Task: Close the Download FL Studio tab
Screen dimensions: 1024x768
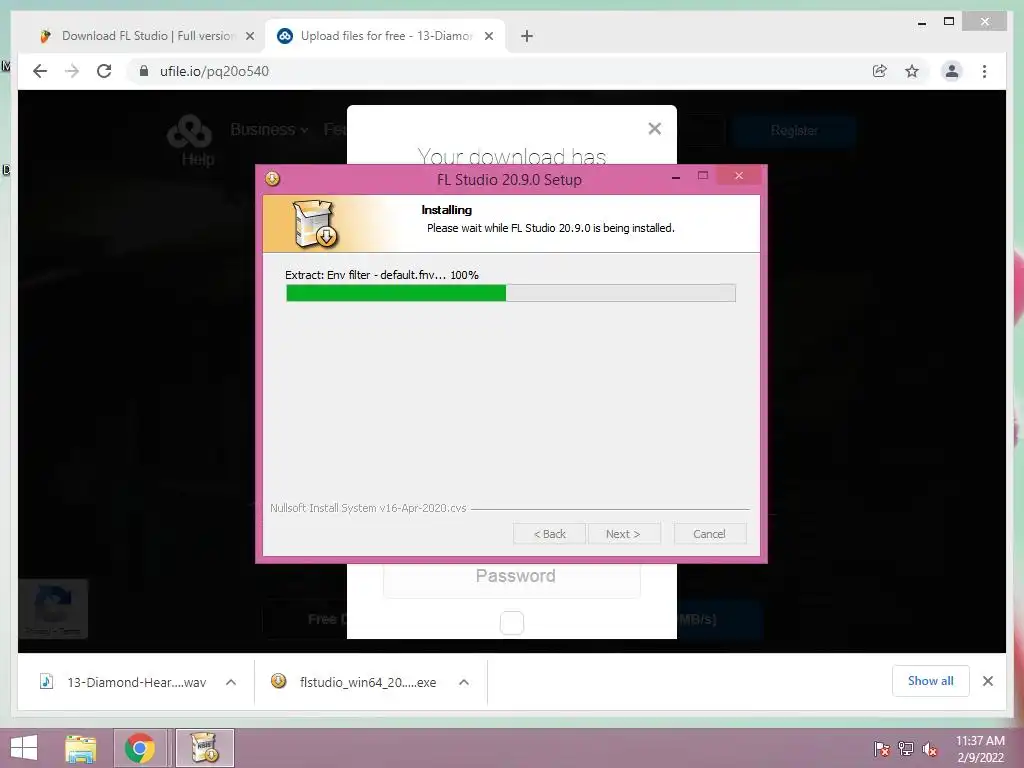Action: tap(249, 37)
